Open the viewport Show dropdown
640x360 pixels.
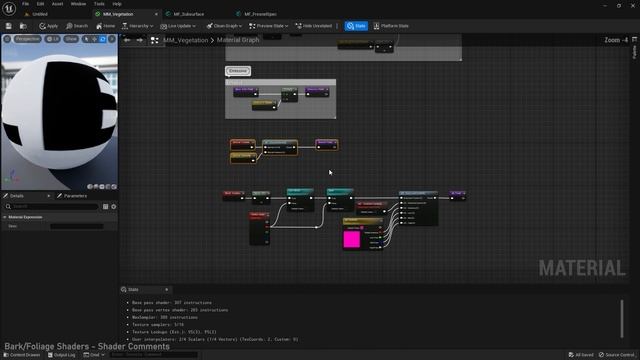click(71, 39)
